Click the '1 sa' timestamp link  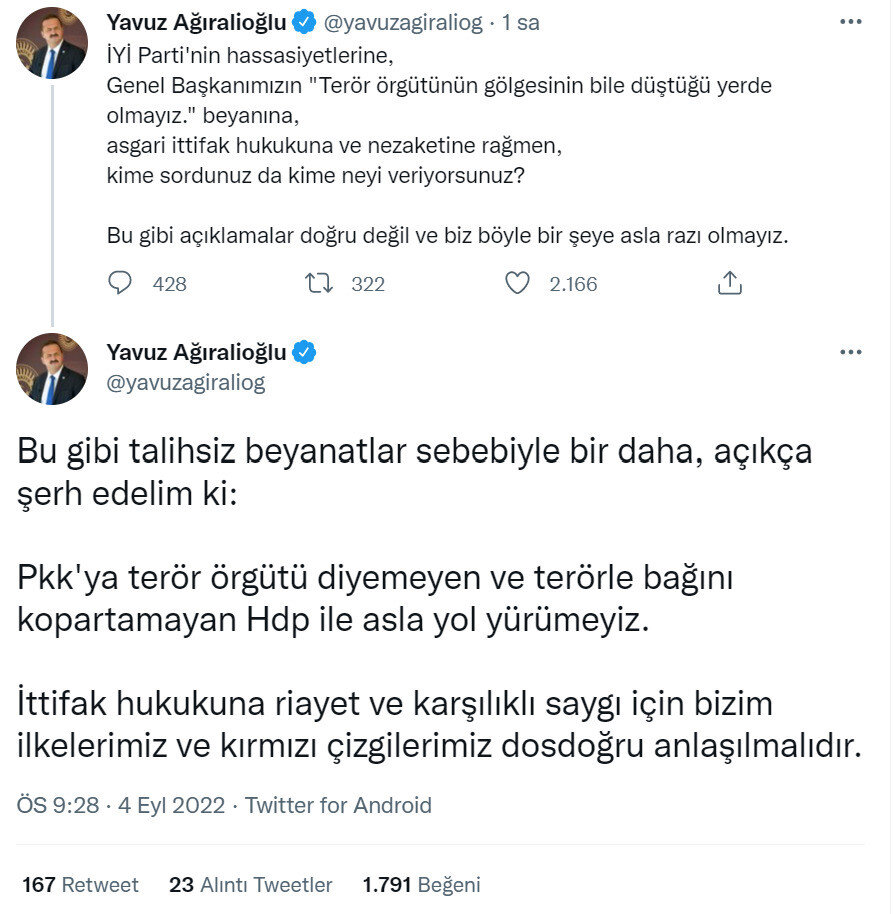[x=521, y=22]
